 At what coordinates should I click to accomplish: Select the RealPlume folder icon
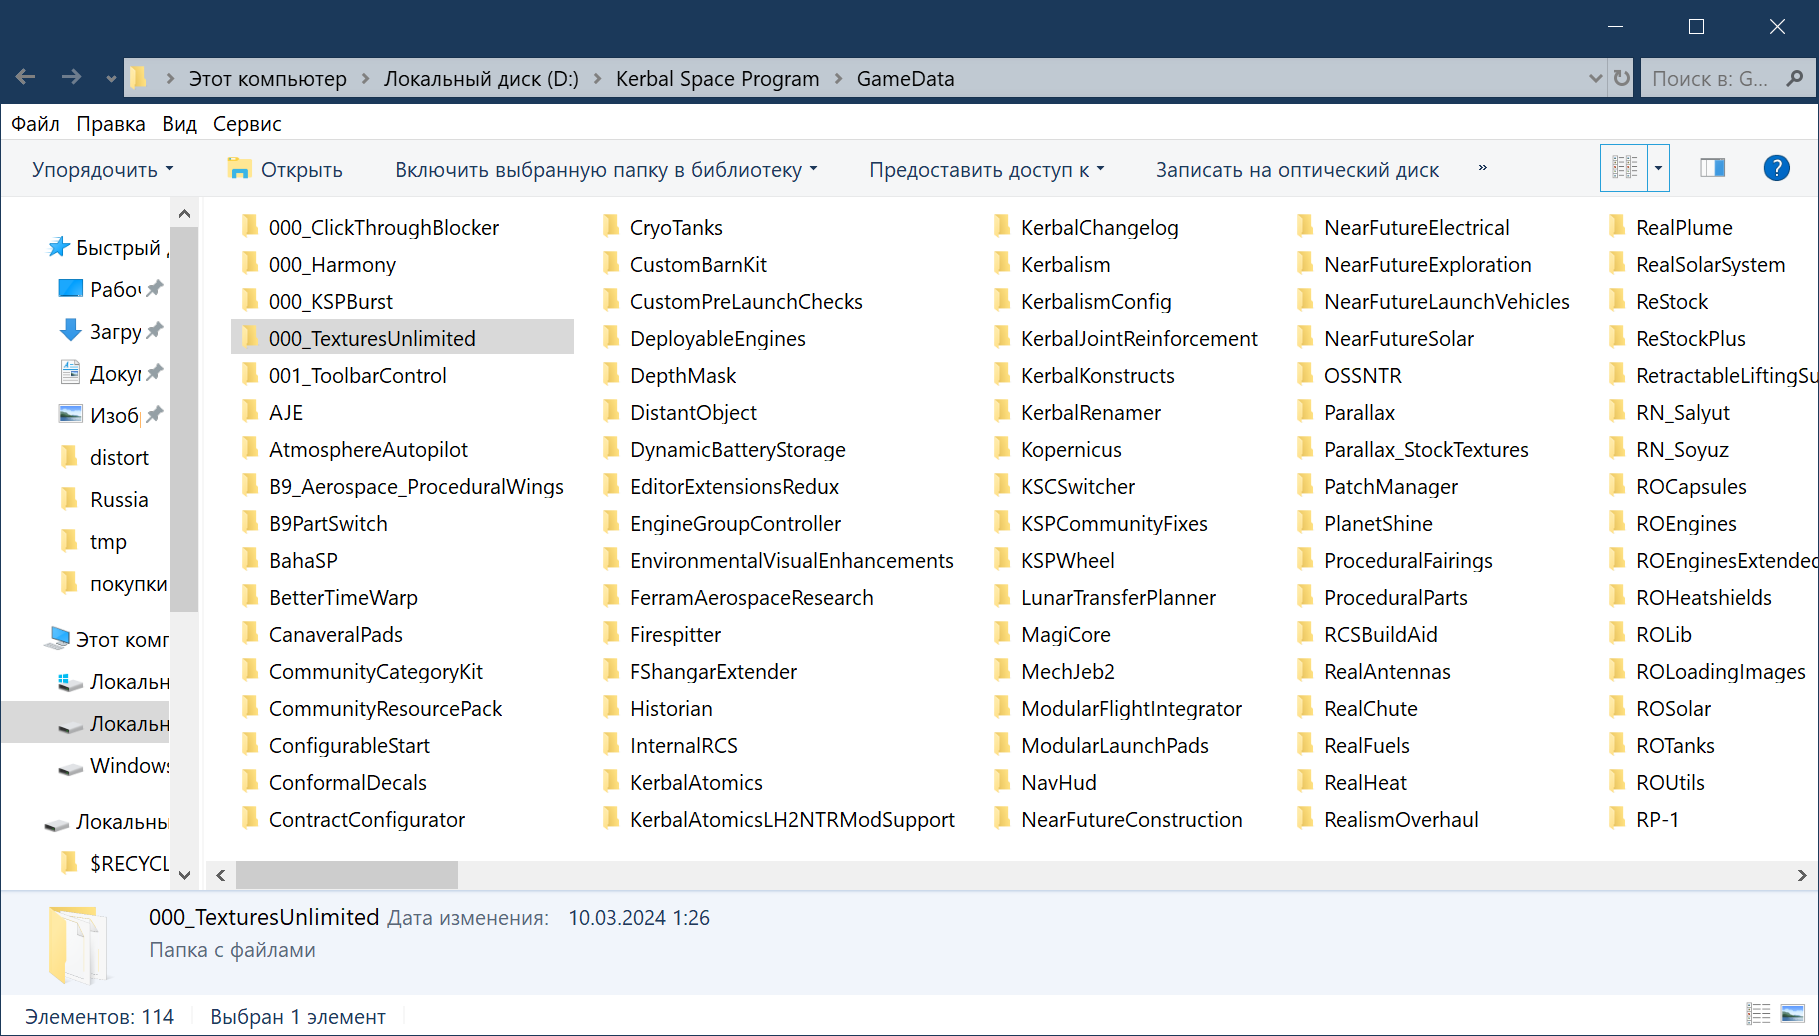click(x=1617, y=226)
